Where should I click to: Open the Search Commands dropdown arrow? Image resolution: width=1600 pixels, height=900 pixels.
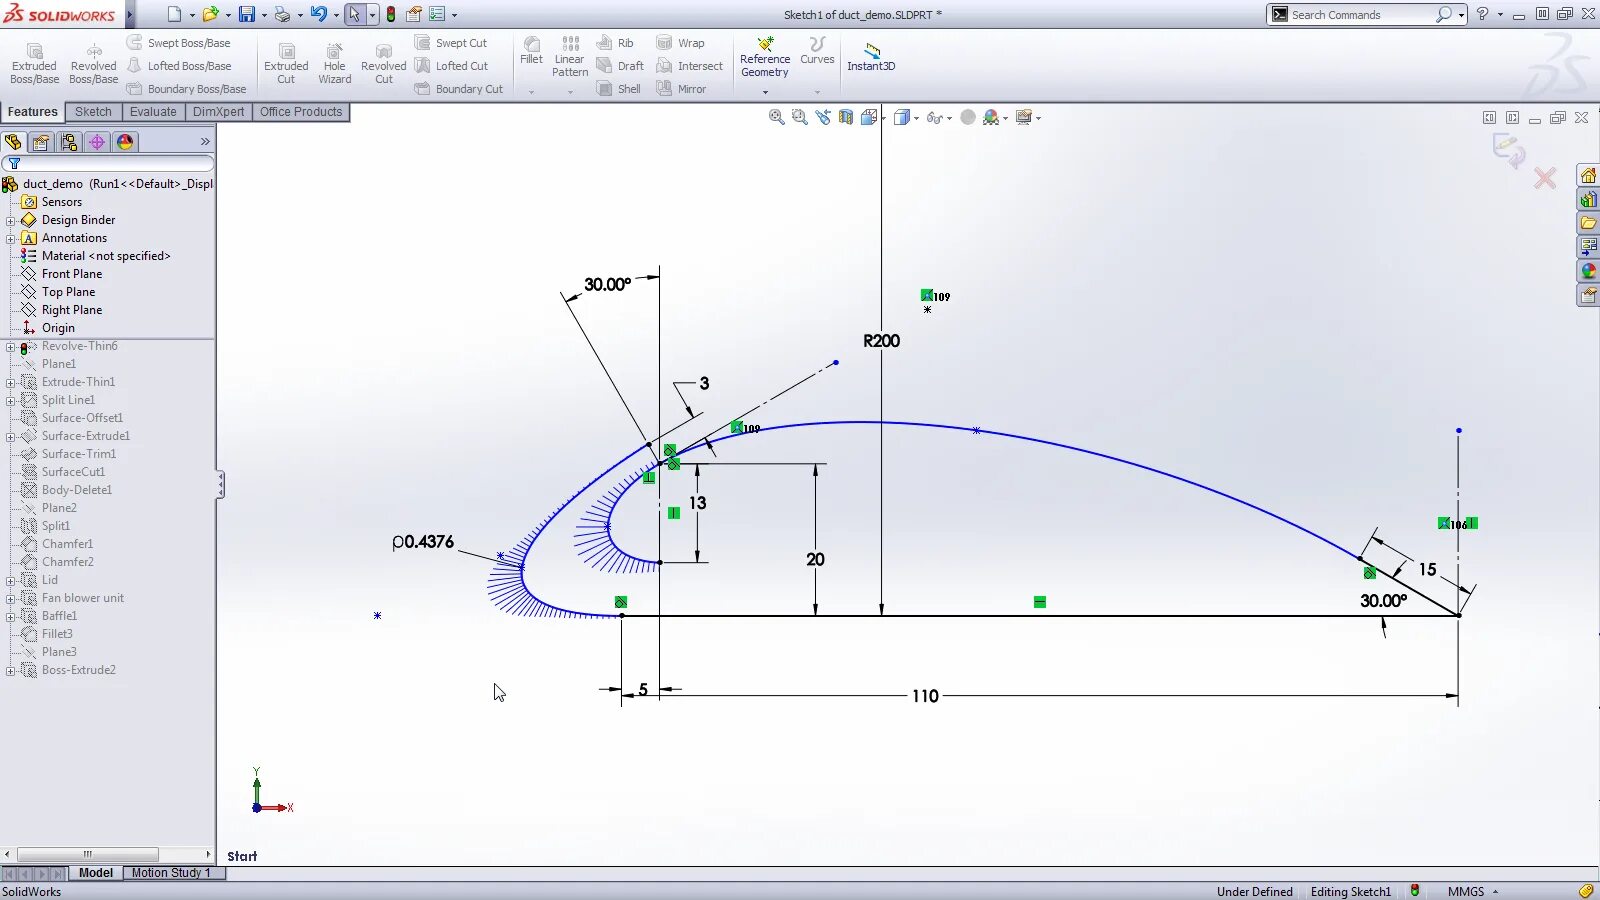pyautogui.click(x=1461, y=15)
